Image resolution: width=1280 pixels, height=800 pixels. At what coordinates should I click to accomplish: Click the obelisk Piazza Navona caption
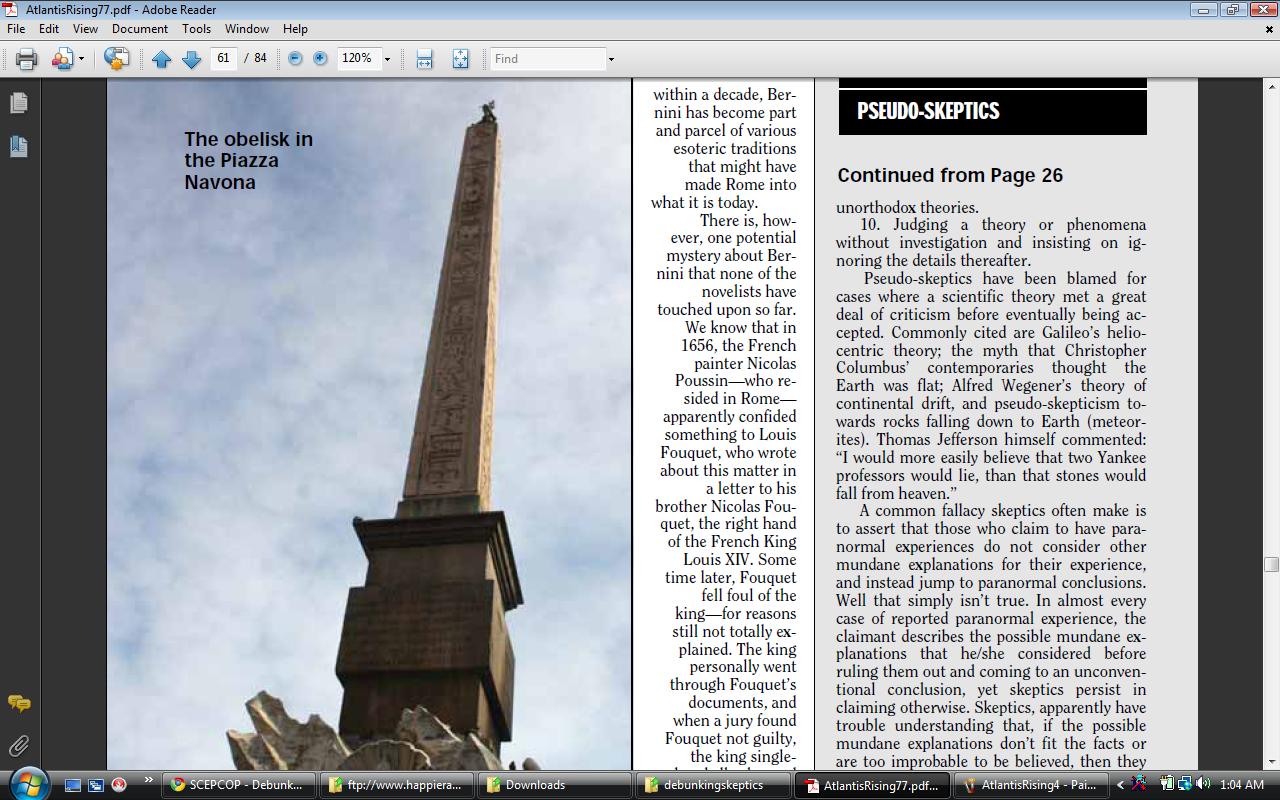[x=248, y=161]
